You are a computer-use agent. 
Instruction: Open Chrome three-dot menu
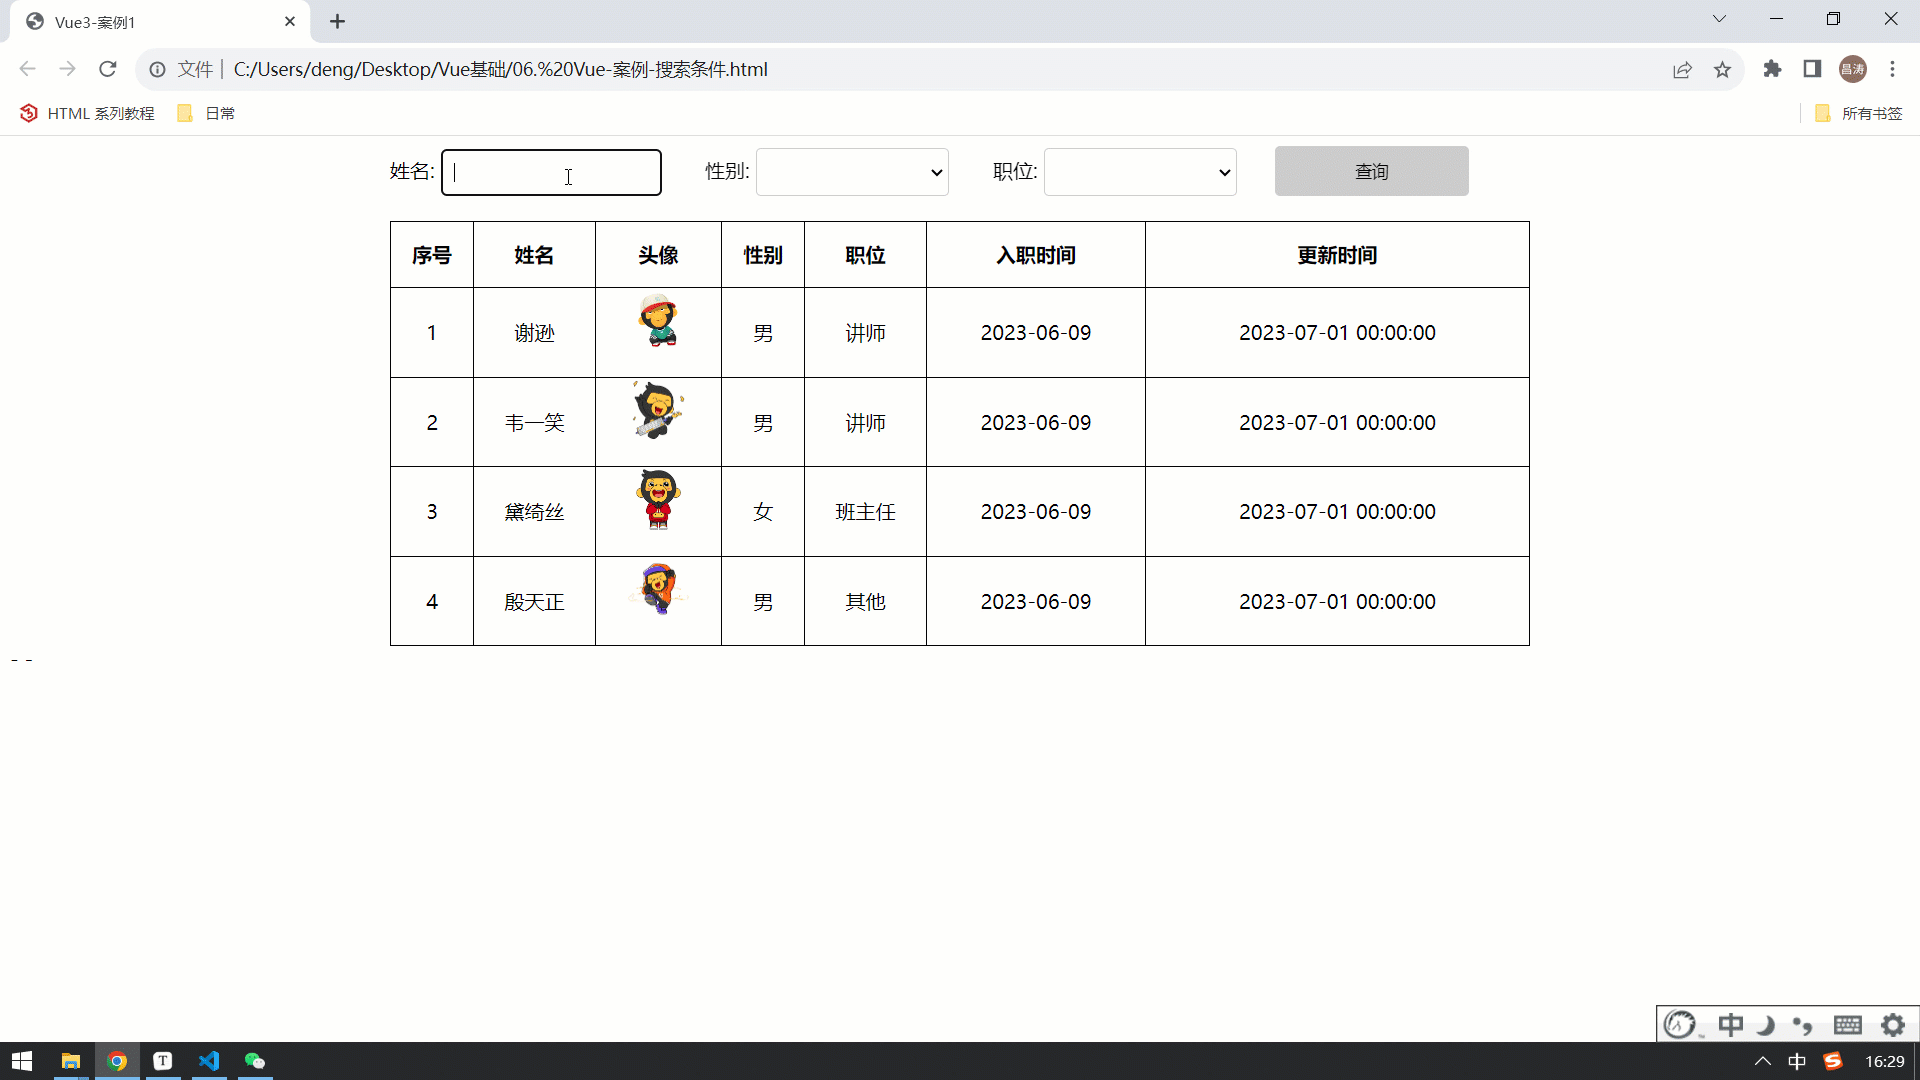pos(1892,69)
